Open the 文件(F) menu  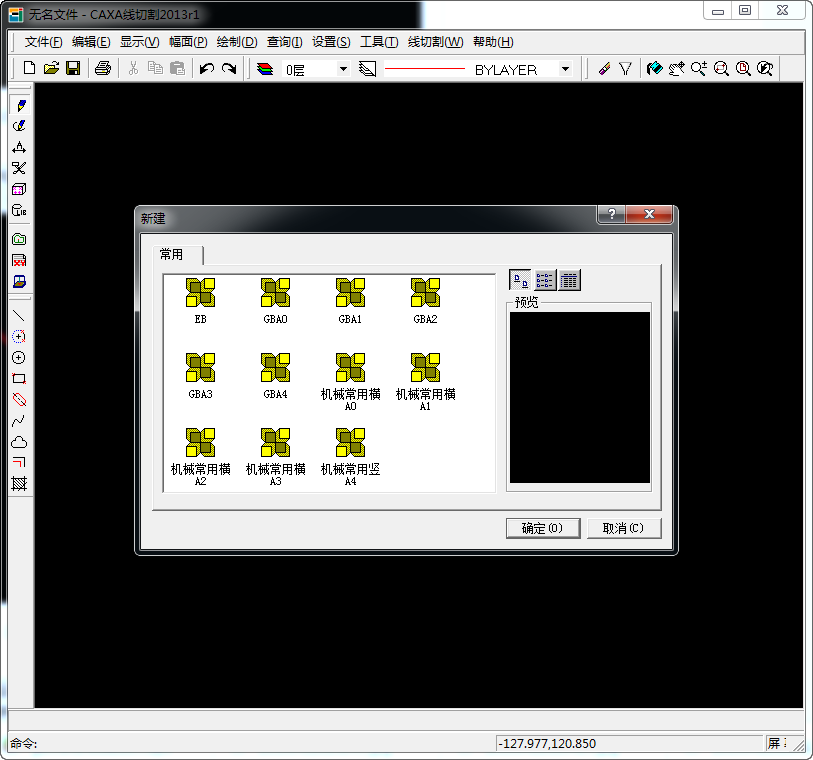tap(44, 42)
